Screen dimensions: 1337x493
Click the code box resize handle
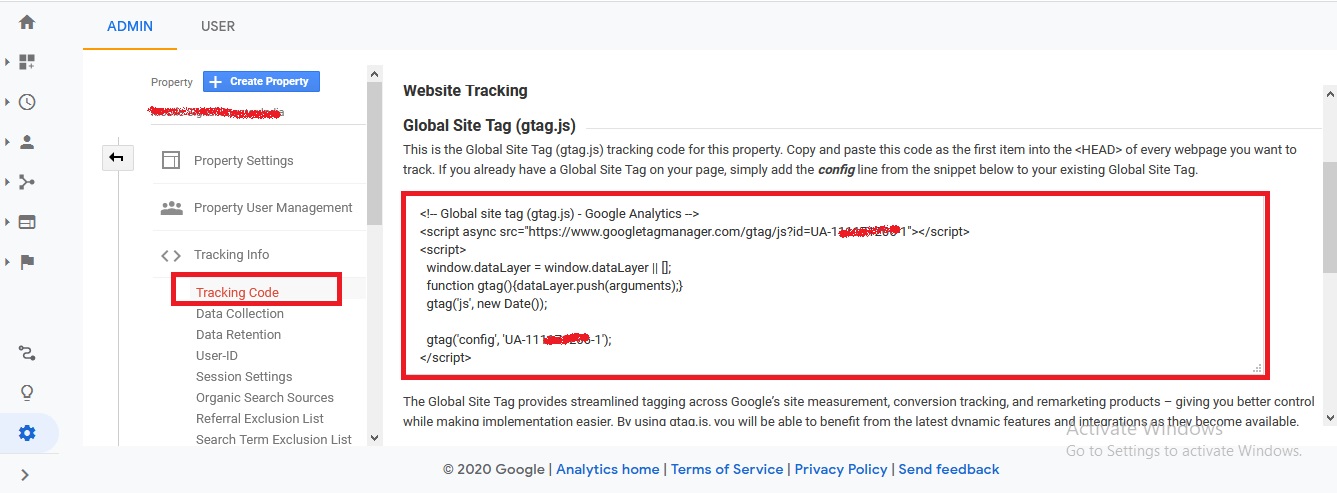1257,367
